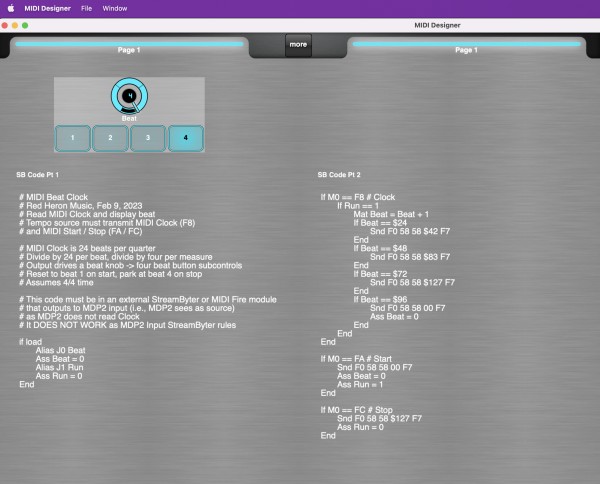Click the 'If M0 == FA # Start' line
This screenshot has width=600, height=484.
point(356,359)
